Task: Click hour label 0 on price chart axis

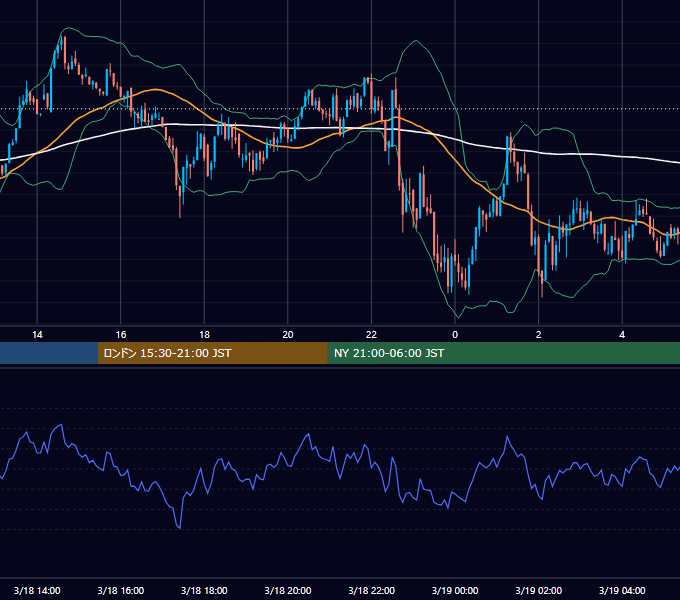Action: (x=455, y=335)
